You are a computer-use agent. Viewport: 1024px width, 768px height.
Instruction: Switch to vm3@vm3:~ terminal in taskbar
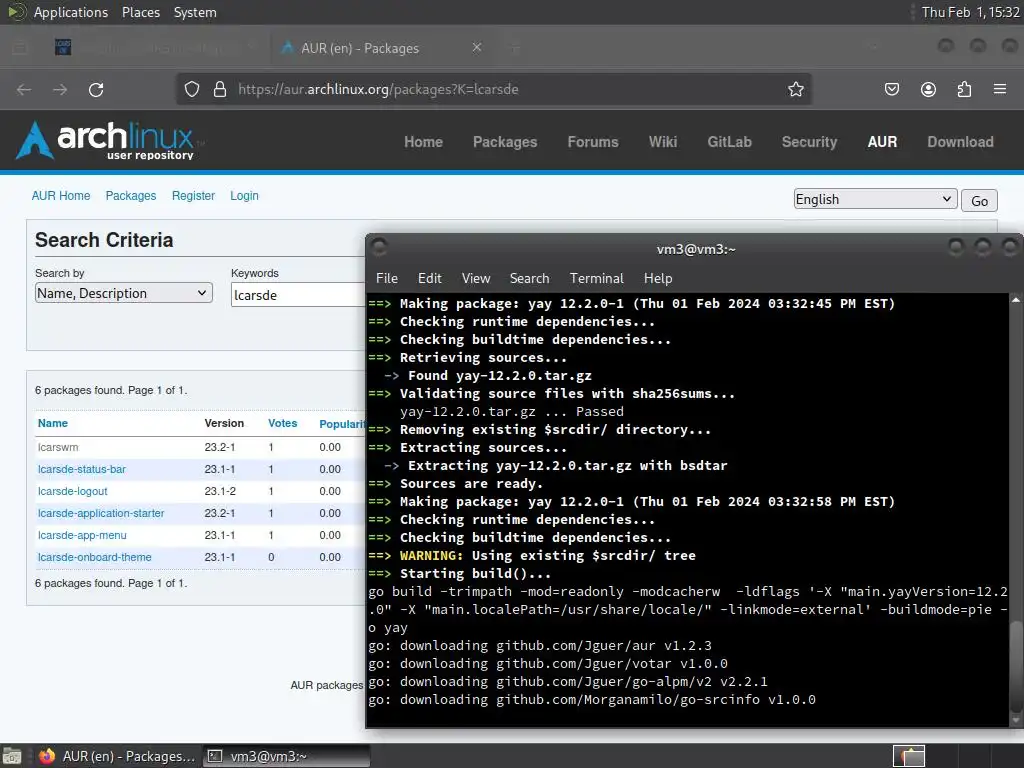(286, 756)
